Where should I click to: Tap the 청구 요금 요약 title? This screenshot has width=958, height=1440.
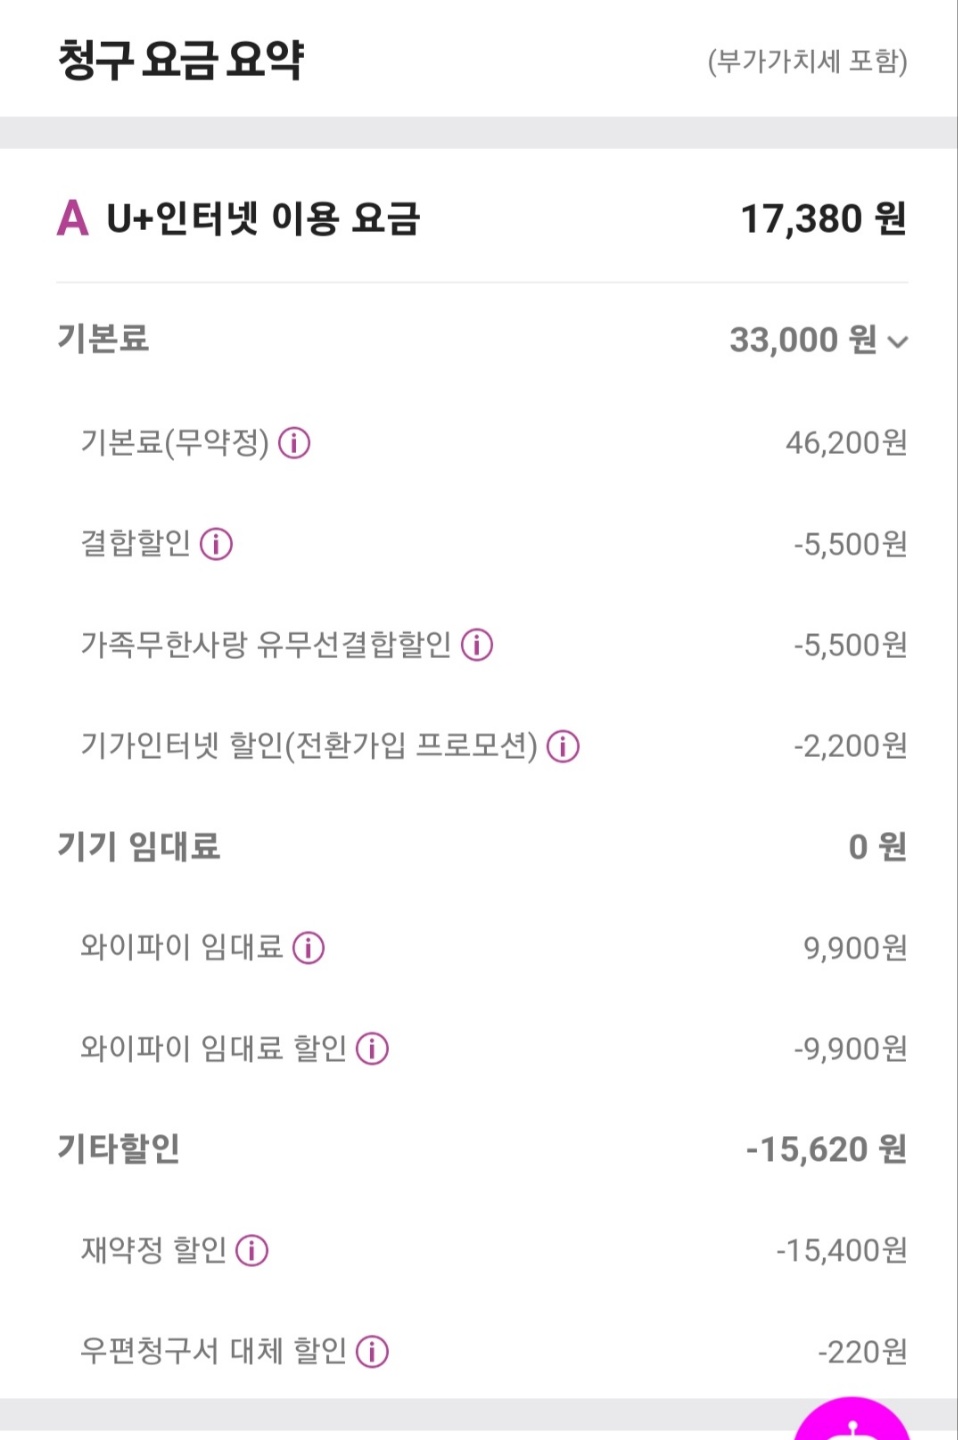(181, 60)
